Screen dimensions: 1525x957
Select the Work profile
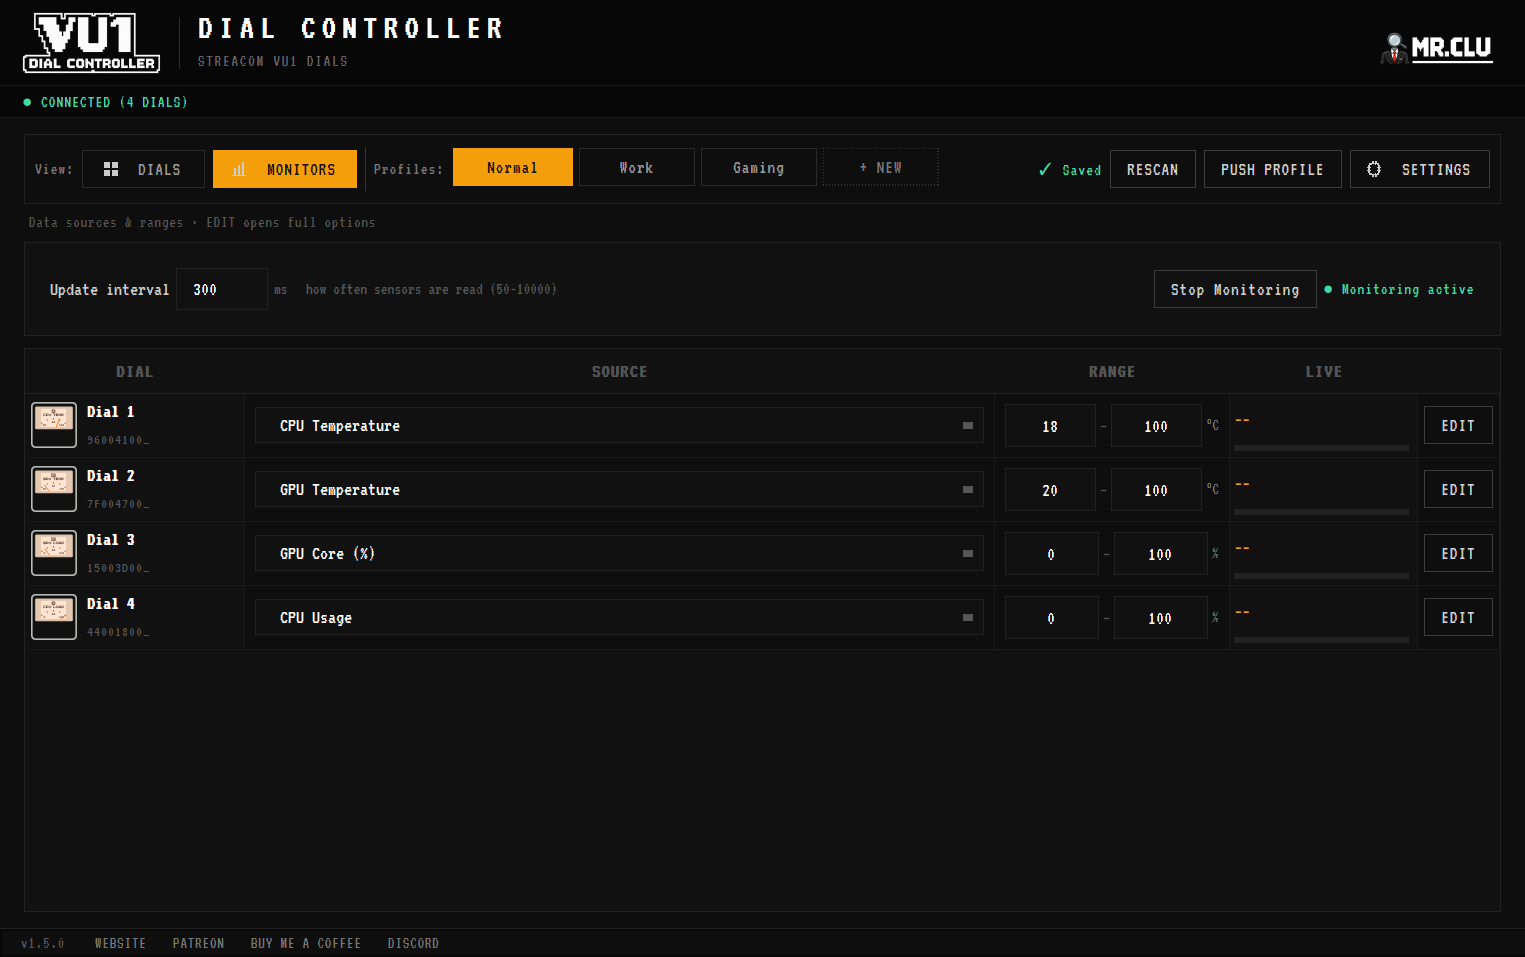tap(637, 167)
